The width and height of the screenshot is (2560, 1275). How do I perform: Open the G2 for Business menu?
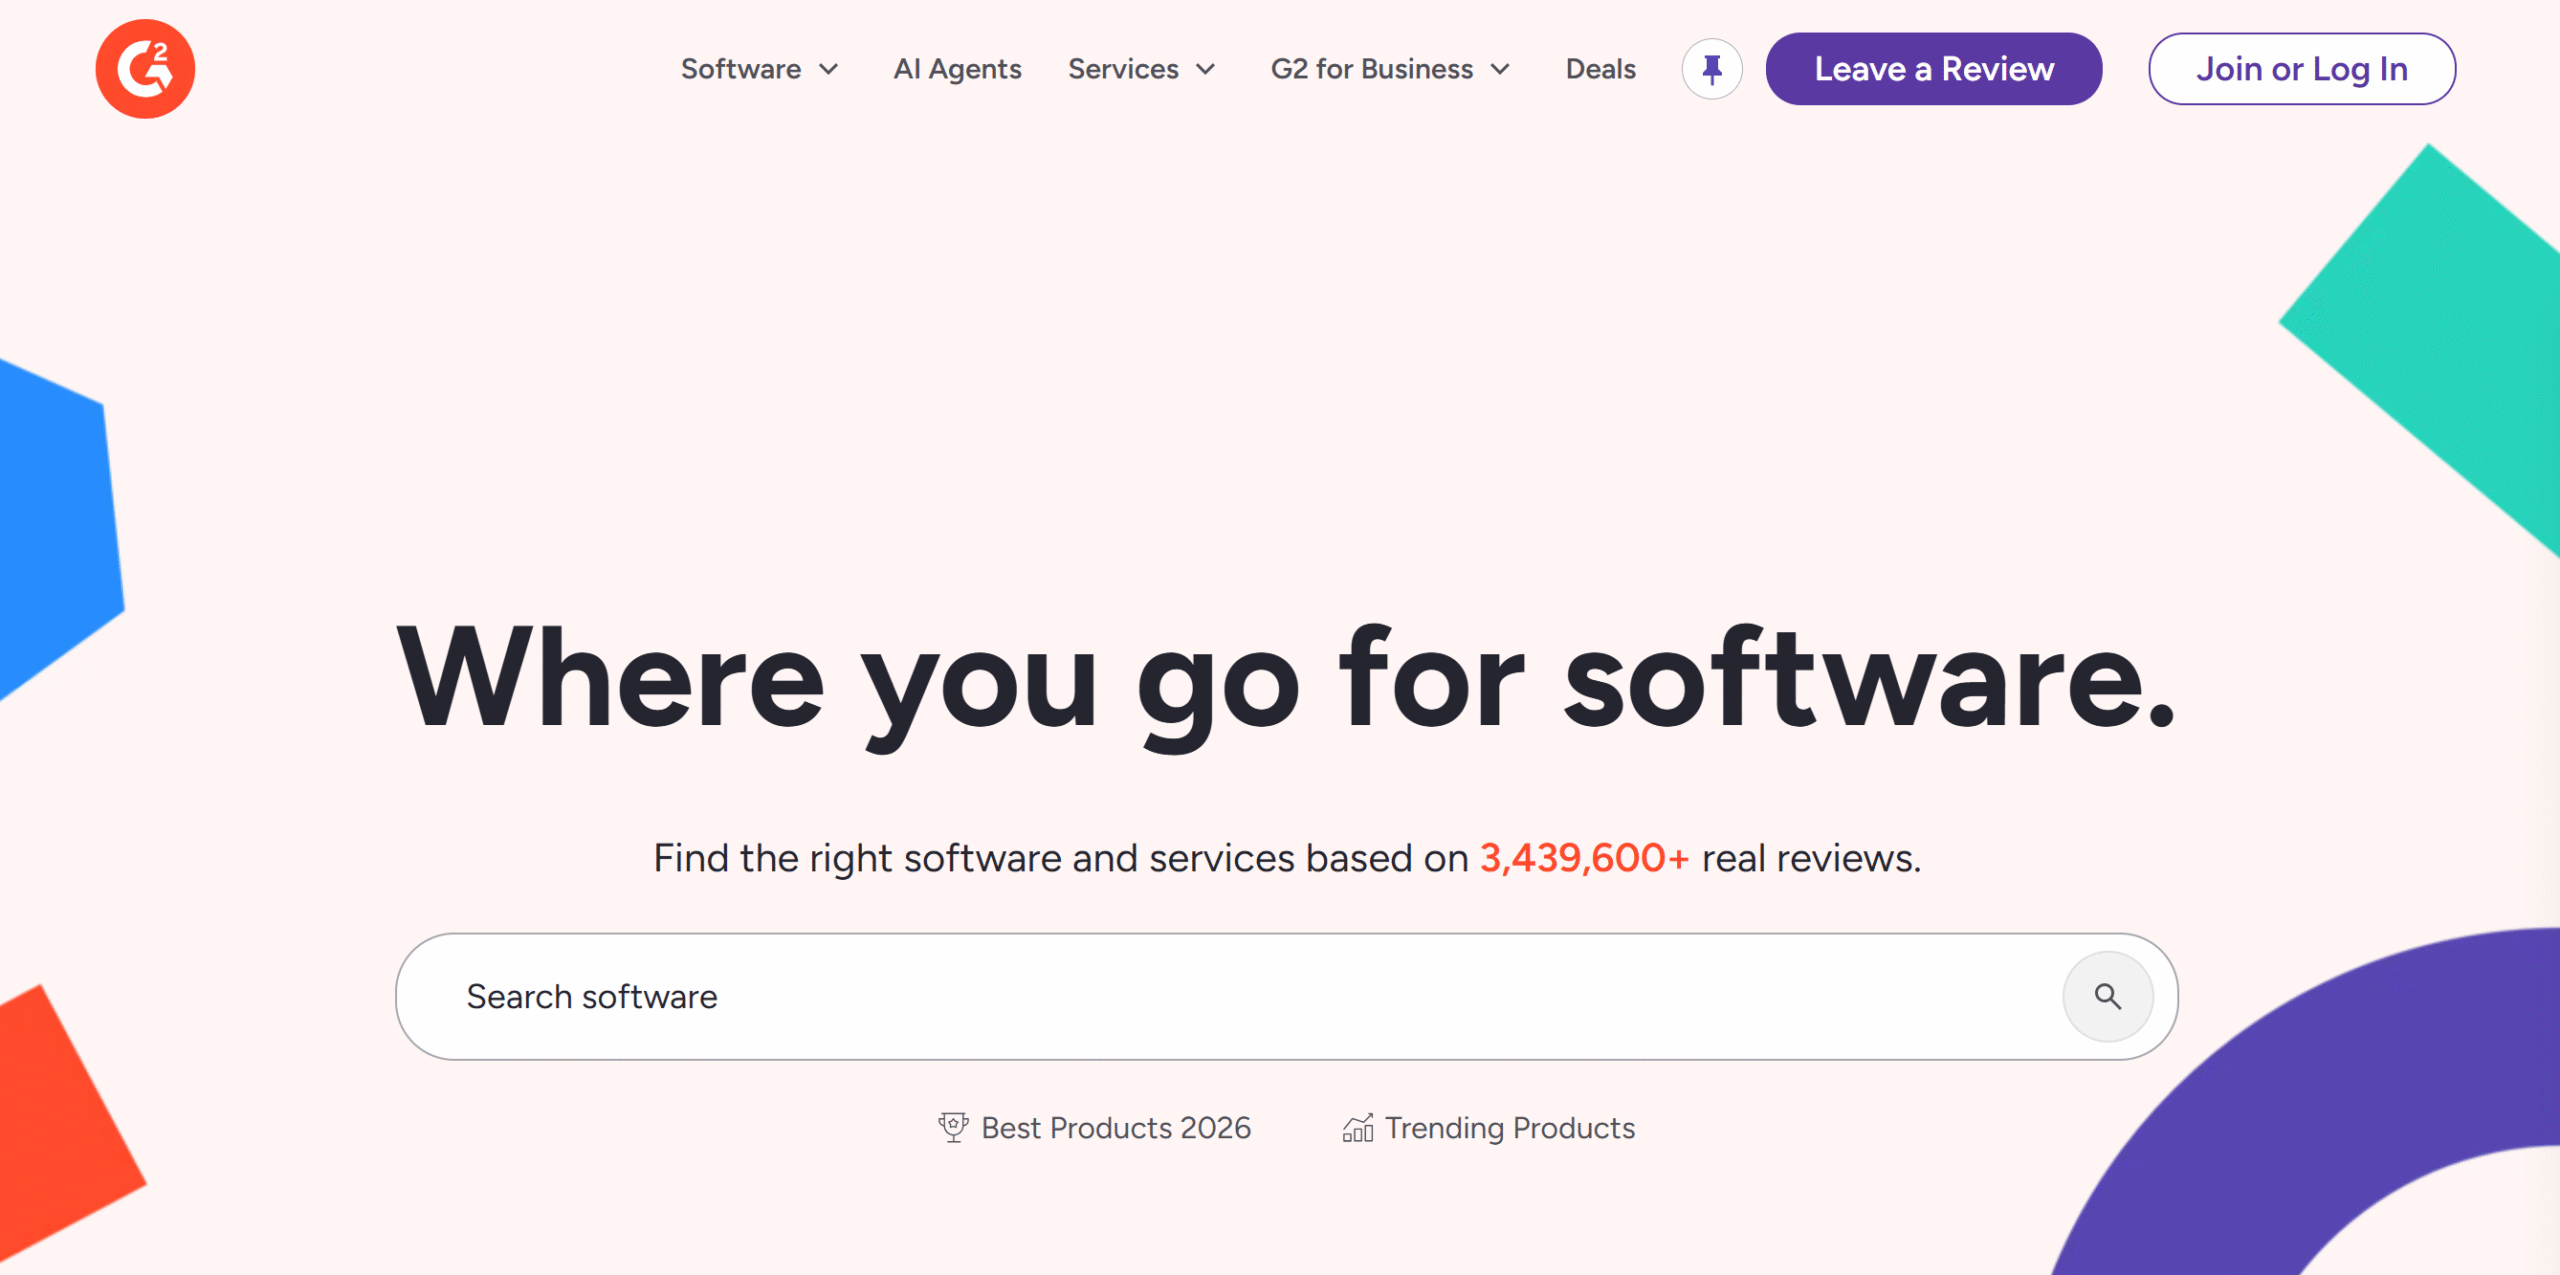pyautogui.click(x=1391, y=69)
